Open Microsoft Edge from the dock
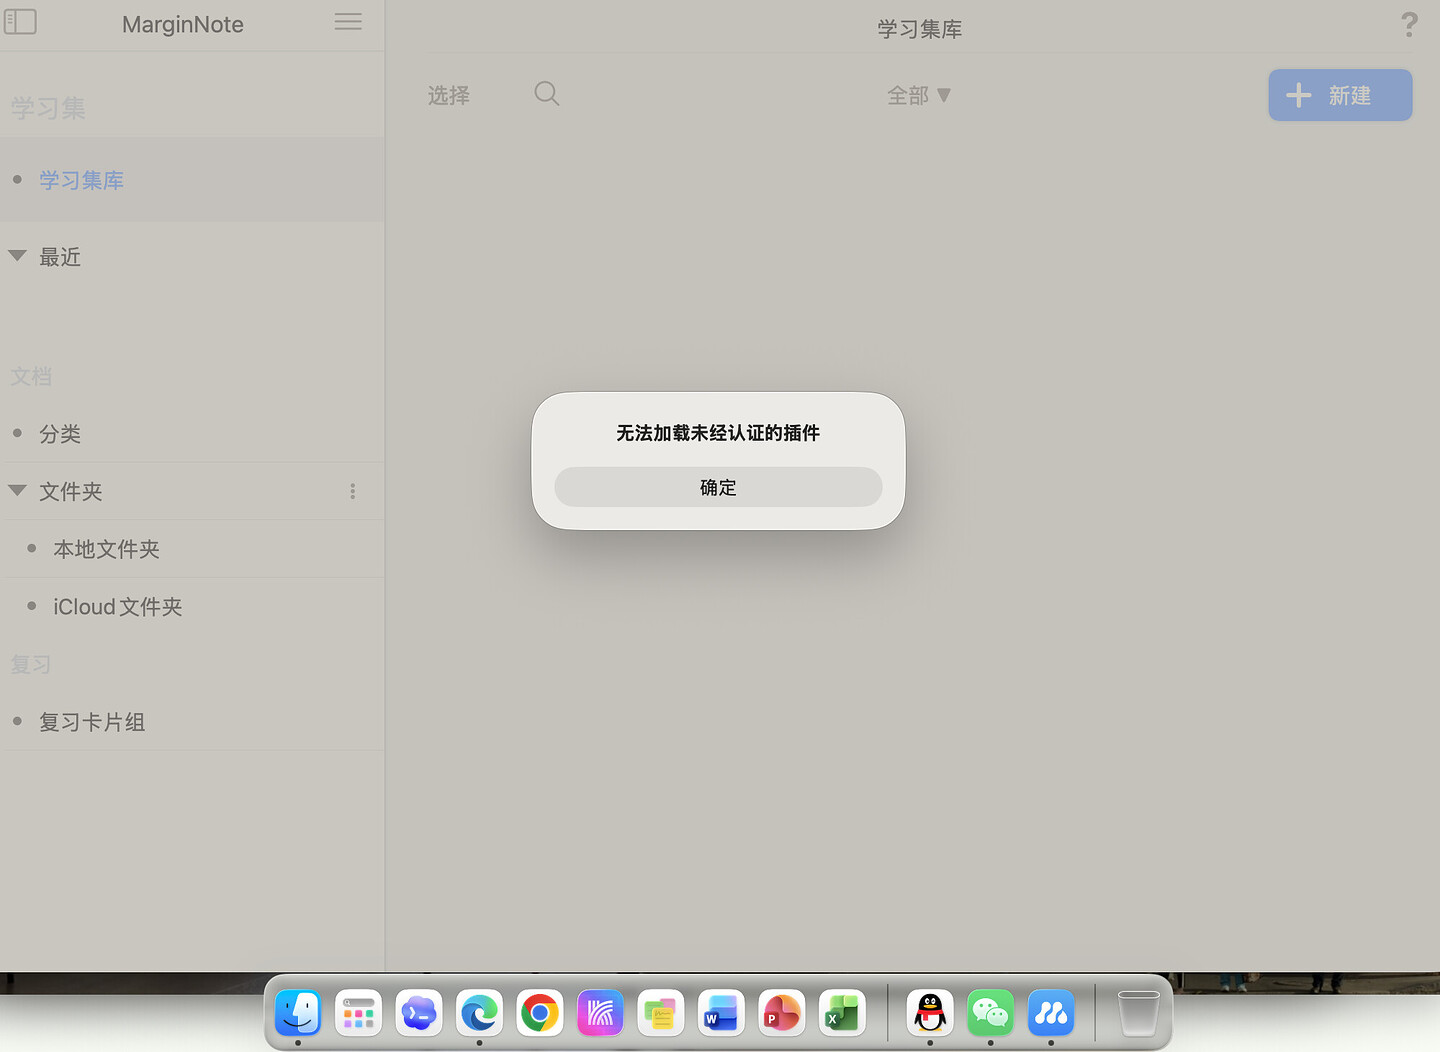This screenshot has width=1440, height=1052. (x=479, y=1013)
